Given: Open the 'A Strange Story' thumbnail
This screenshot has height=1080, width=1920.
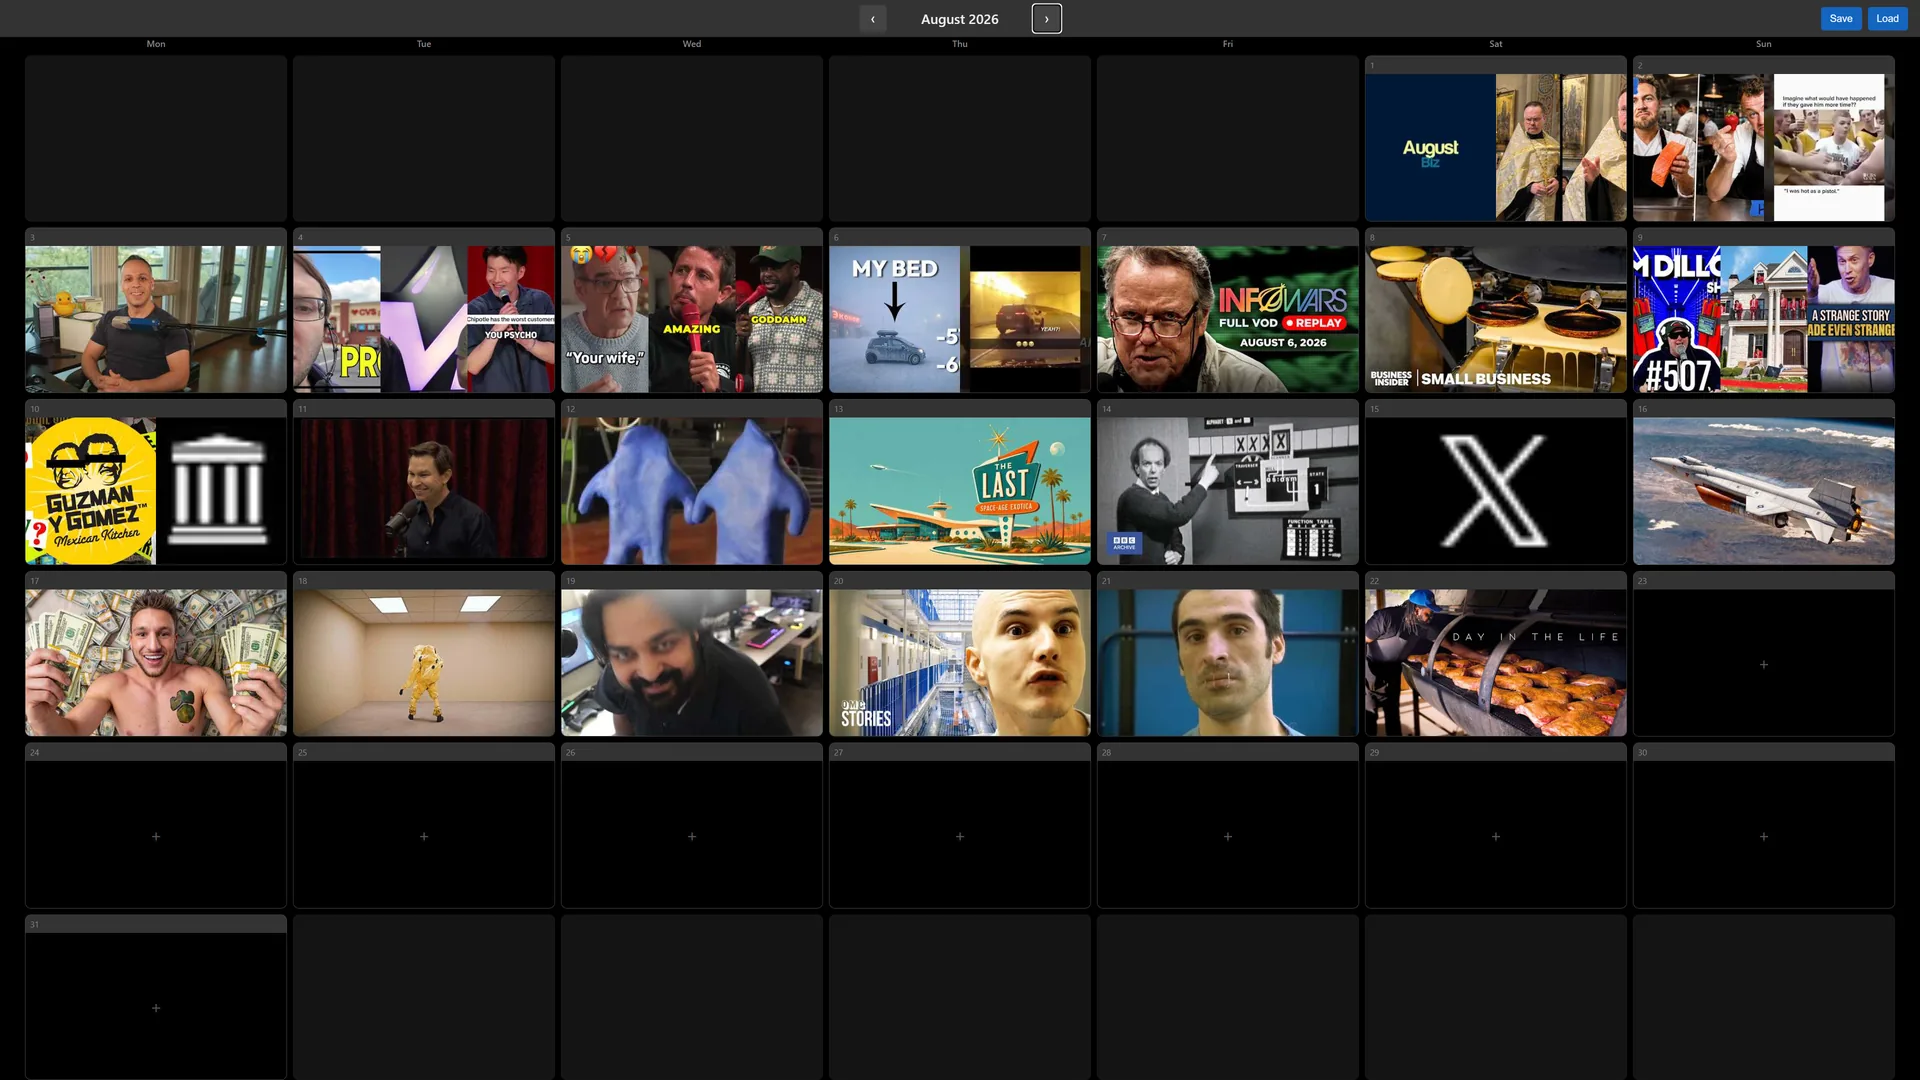Looking at the screenshot, I should pos(1851,319).
